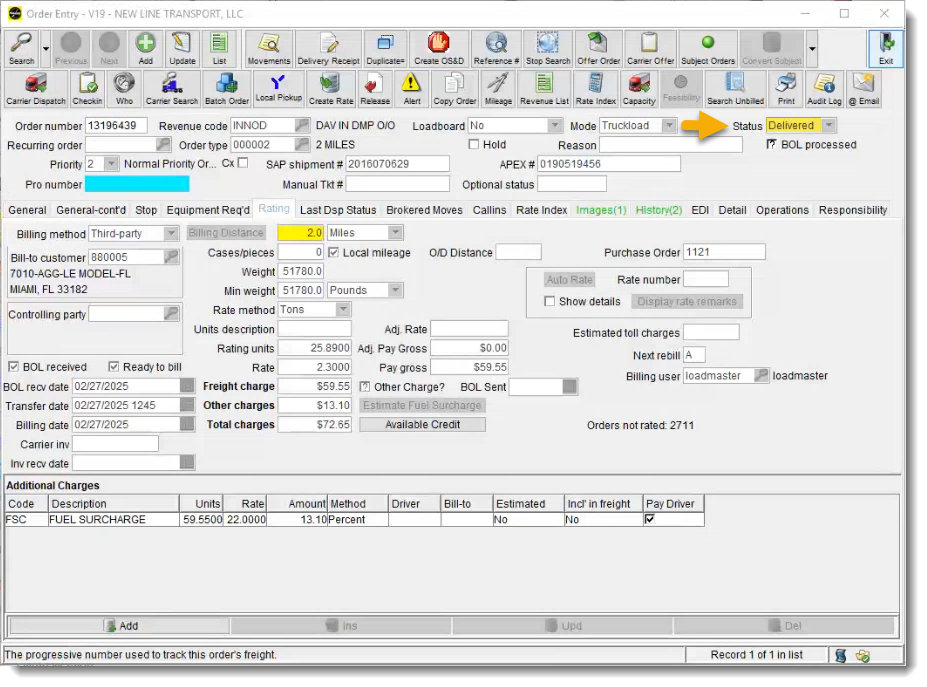The height and width of the screenshot is (687, 927).
Task: Enable the Show details checkbox
Action: point(549,302)
